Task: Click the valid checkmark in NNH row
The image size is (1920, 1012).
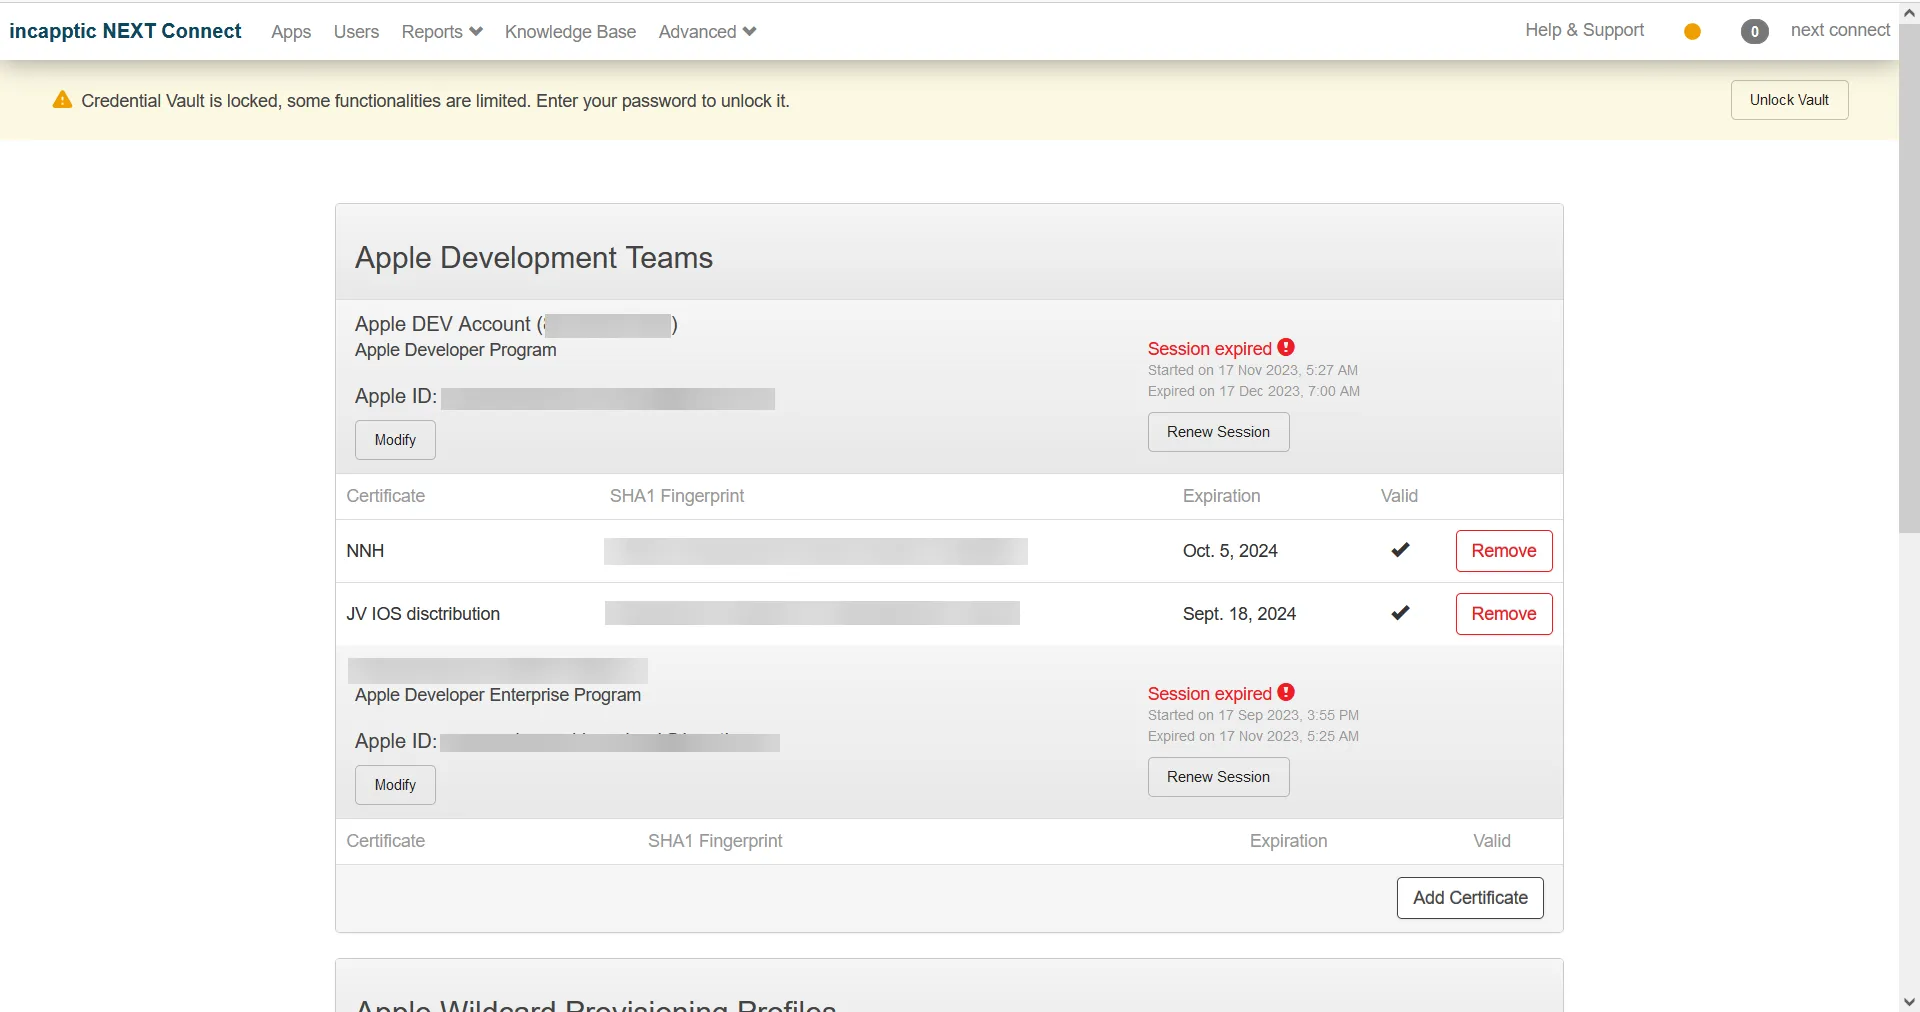Action: [x=1400, y=550]
